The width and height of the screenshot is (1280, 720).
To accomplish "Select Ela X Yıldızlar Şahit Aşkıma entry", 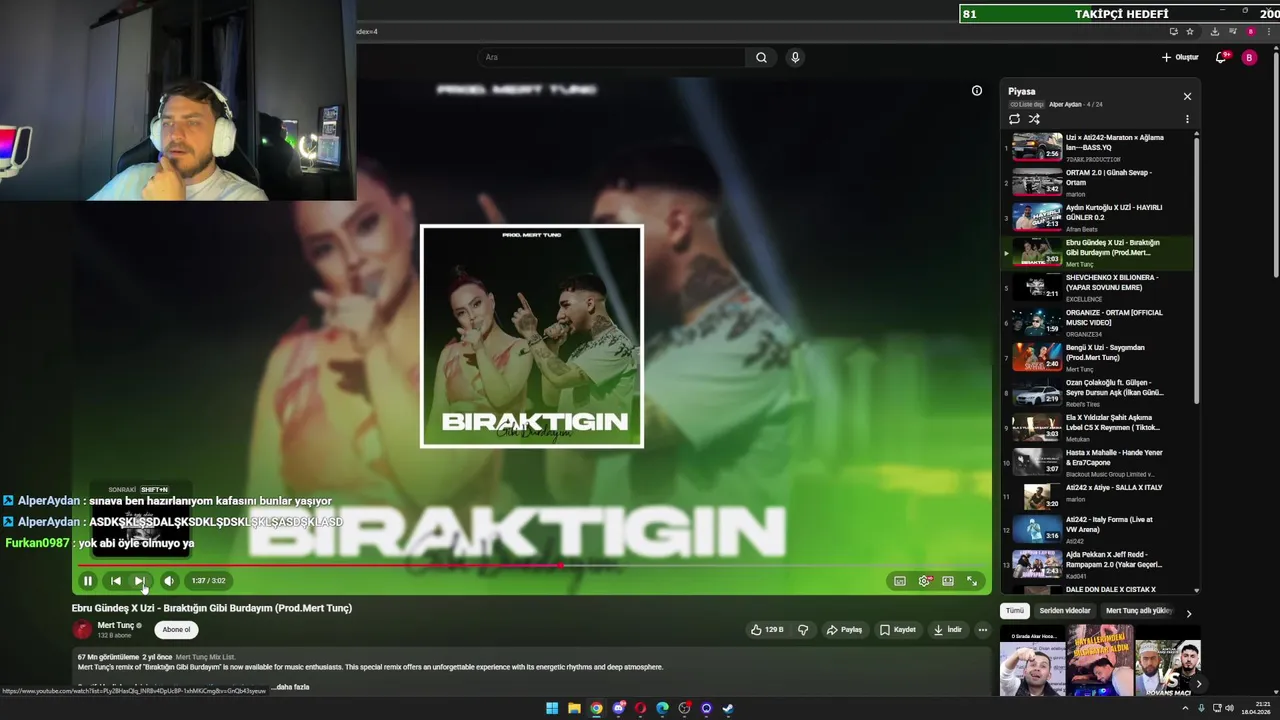I will coord(1098,427).
